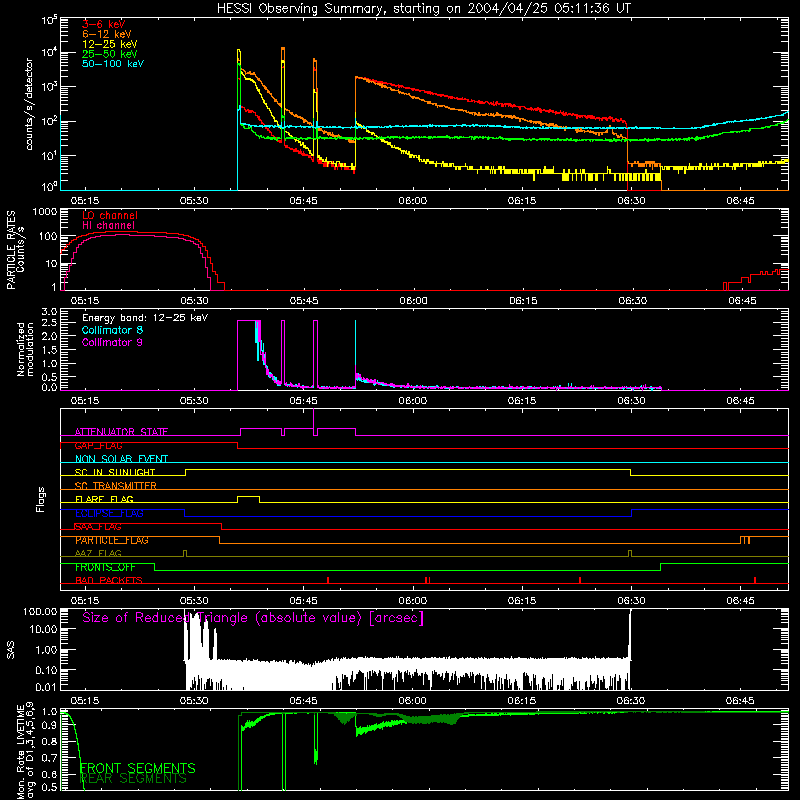Click the FRONT SEGMENTS legend label
This screenshot has width=800, height=800.
[x=138, y=768]
